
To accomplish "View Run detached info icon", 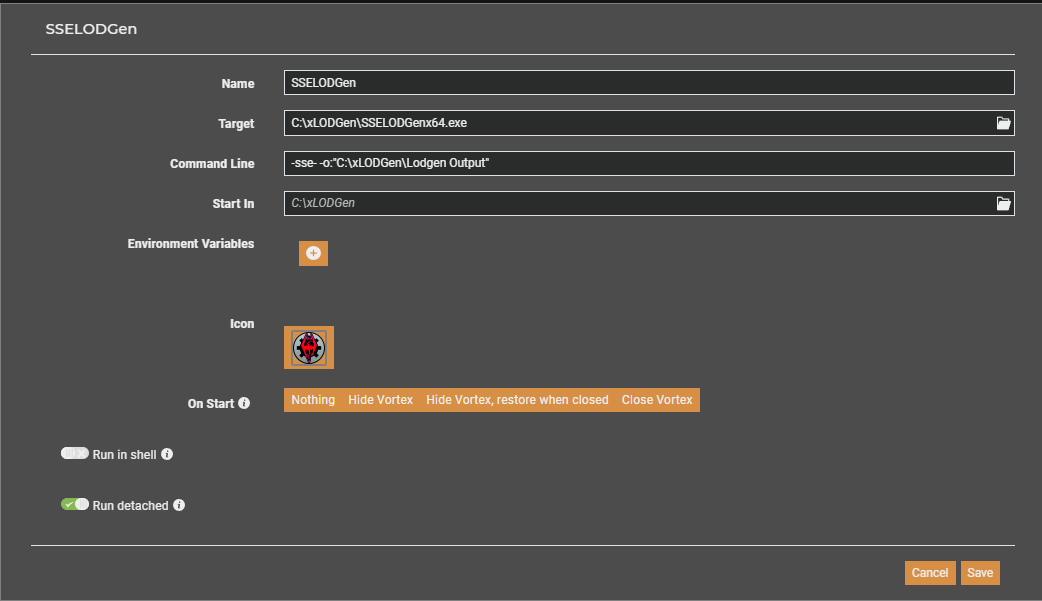I will [179, 505].
